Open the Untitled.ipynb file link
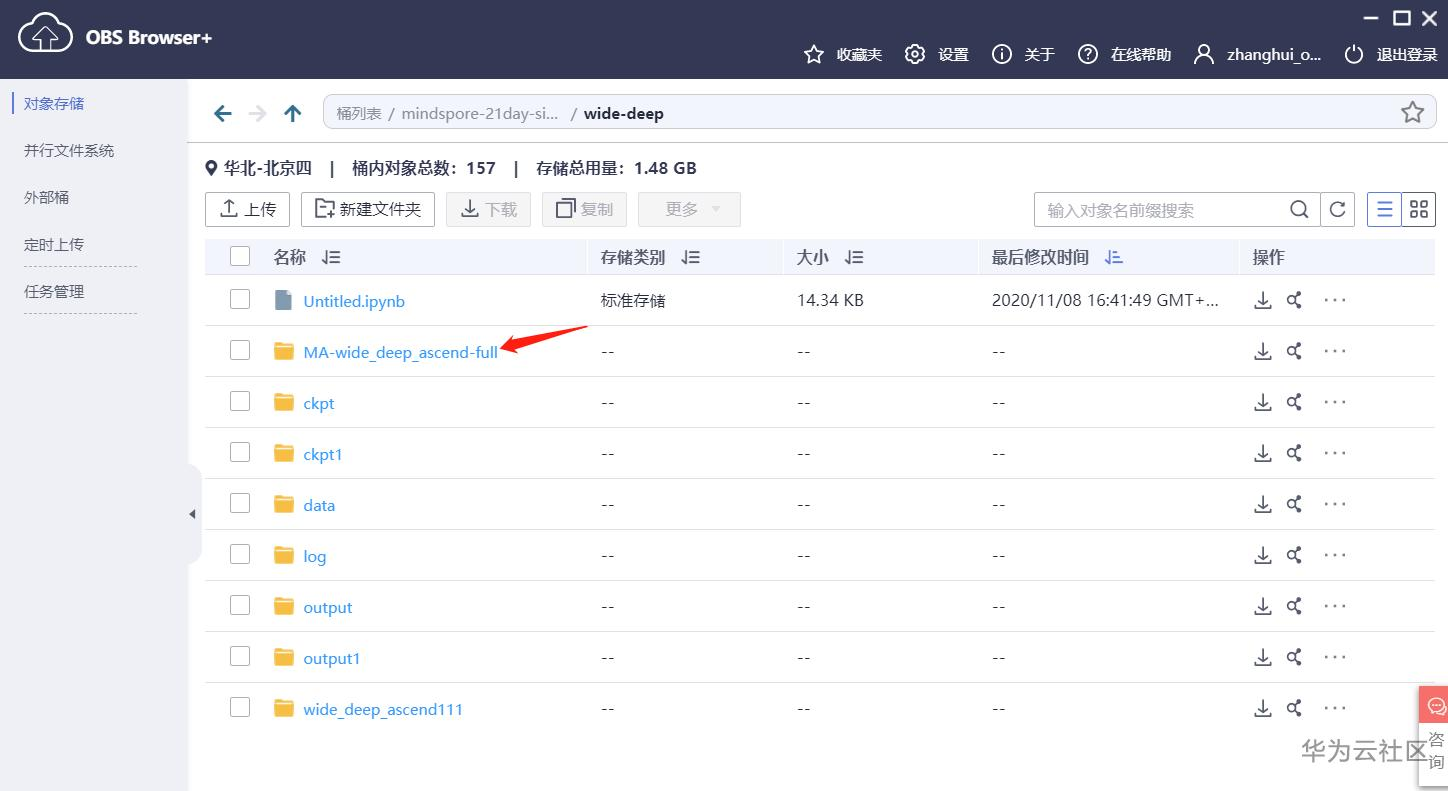 coord(354,301)
